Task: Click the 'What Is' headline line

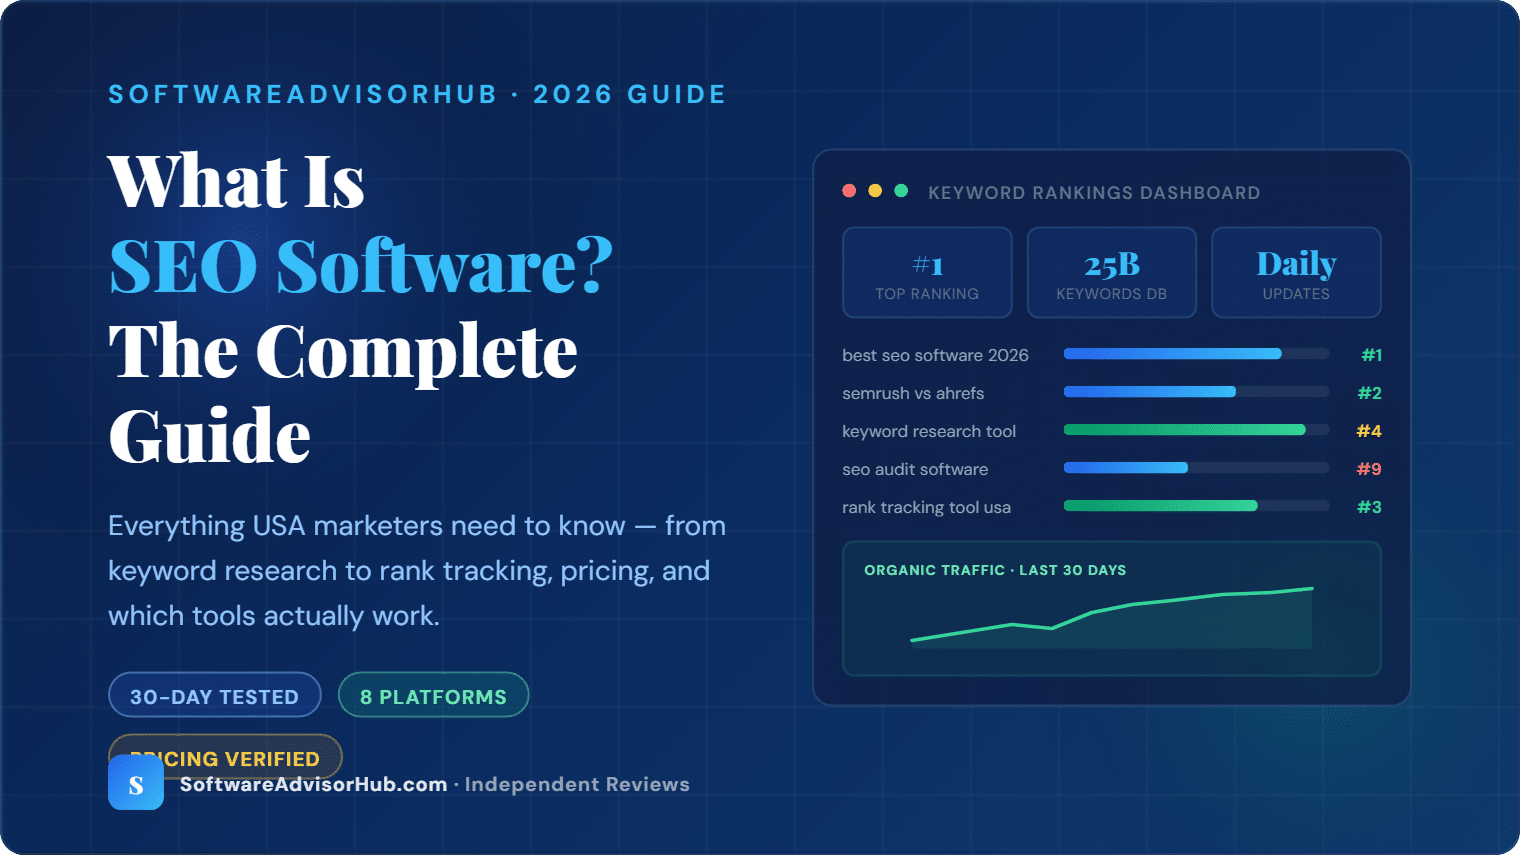Action: coord(236,181)
